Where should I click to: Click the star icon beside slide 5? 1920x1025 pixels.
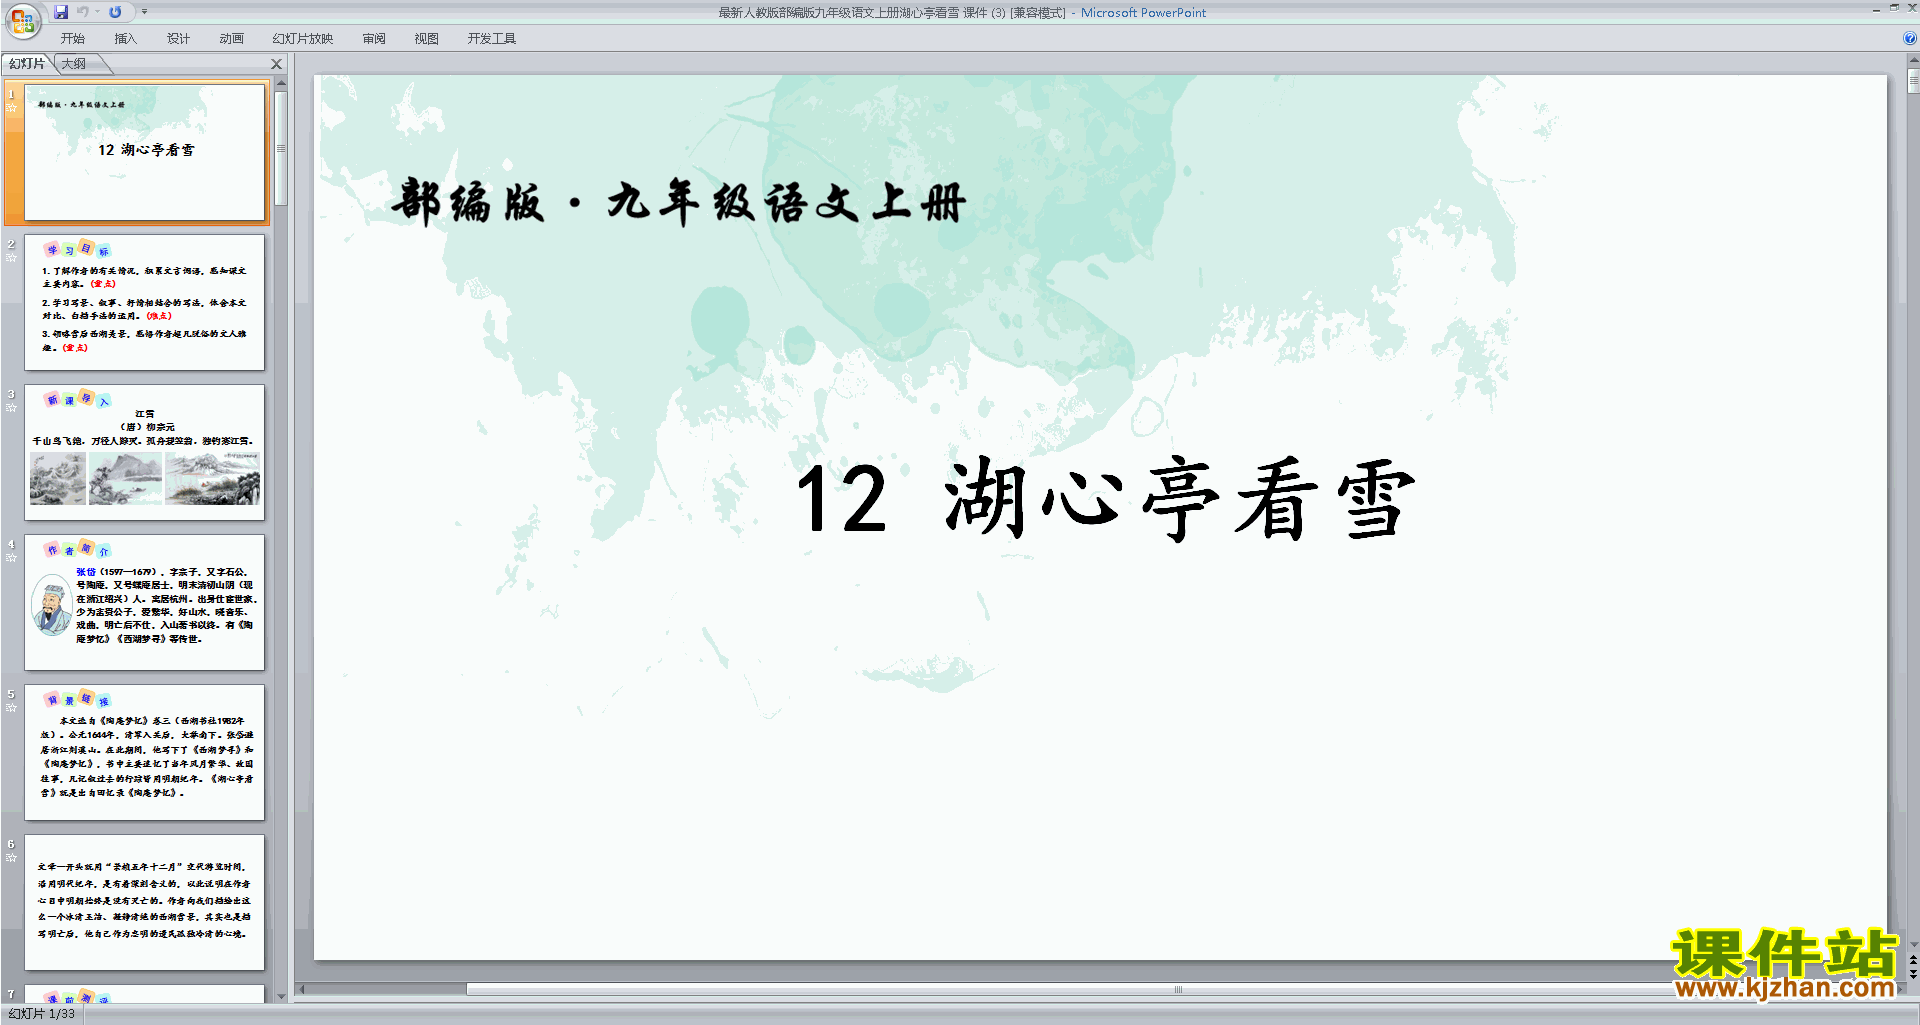[12, 708]
